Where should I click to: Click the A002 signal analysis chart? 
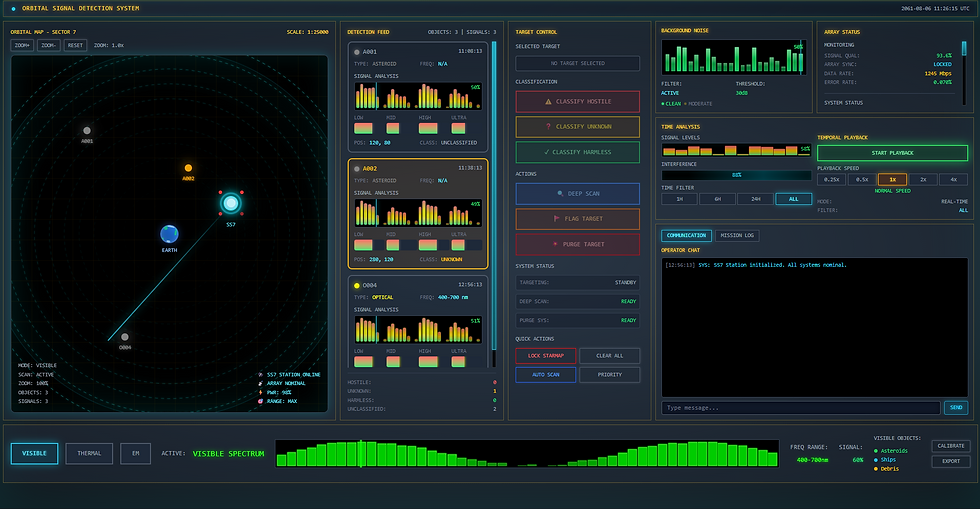pos(418,213)
